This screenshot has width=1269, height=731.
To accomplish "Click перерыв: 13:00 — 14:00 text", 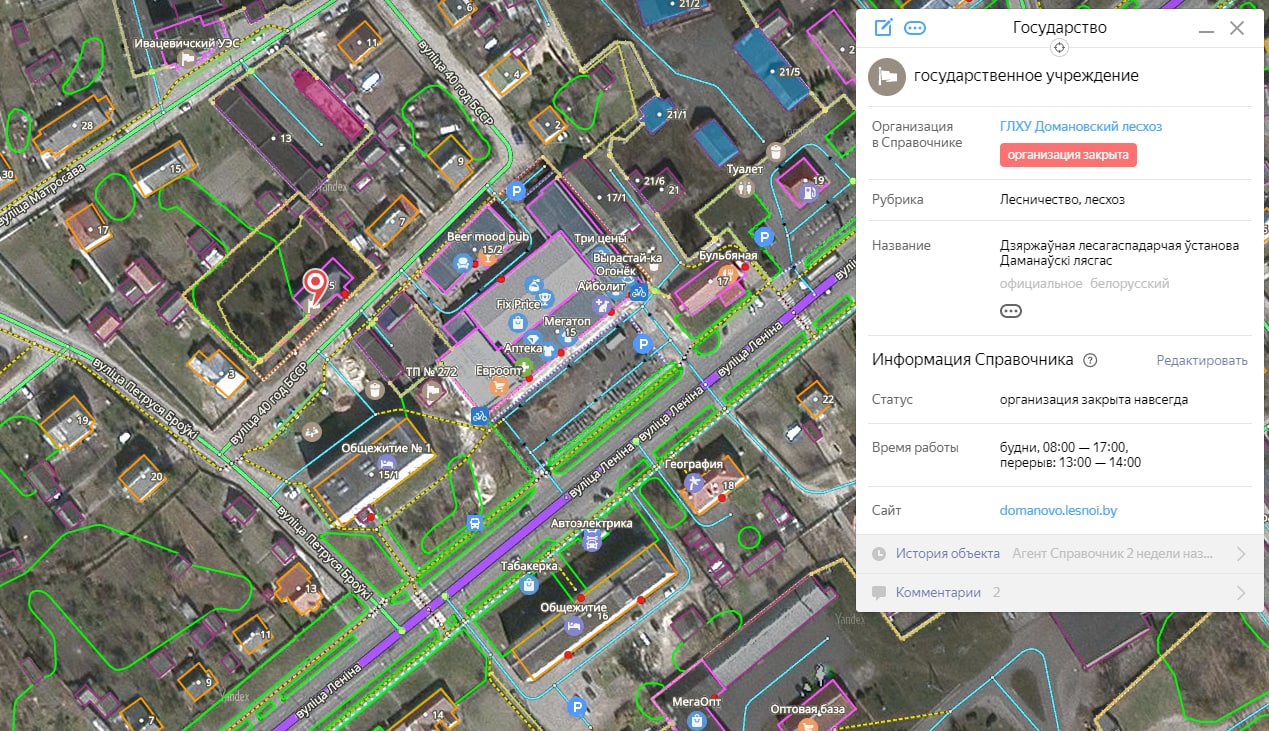I will (x=1070, y=462).
